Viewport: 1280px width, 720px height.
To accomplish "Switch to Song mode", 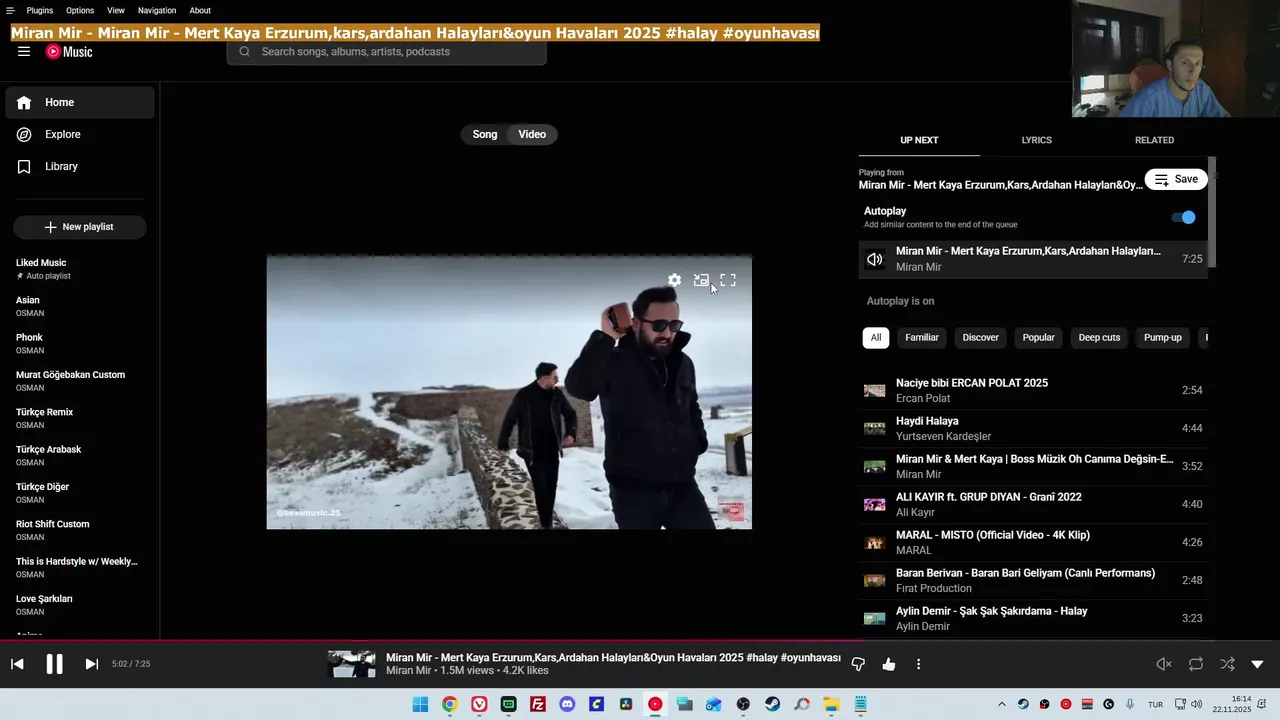I will [x=485, y=134].
